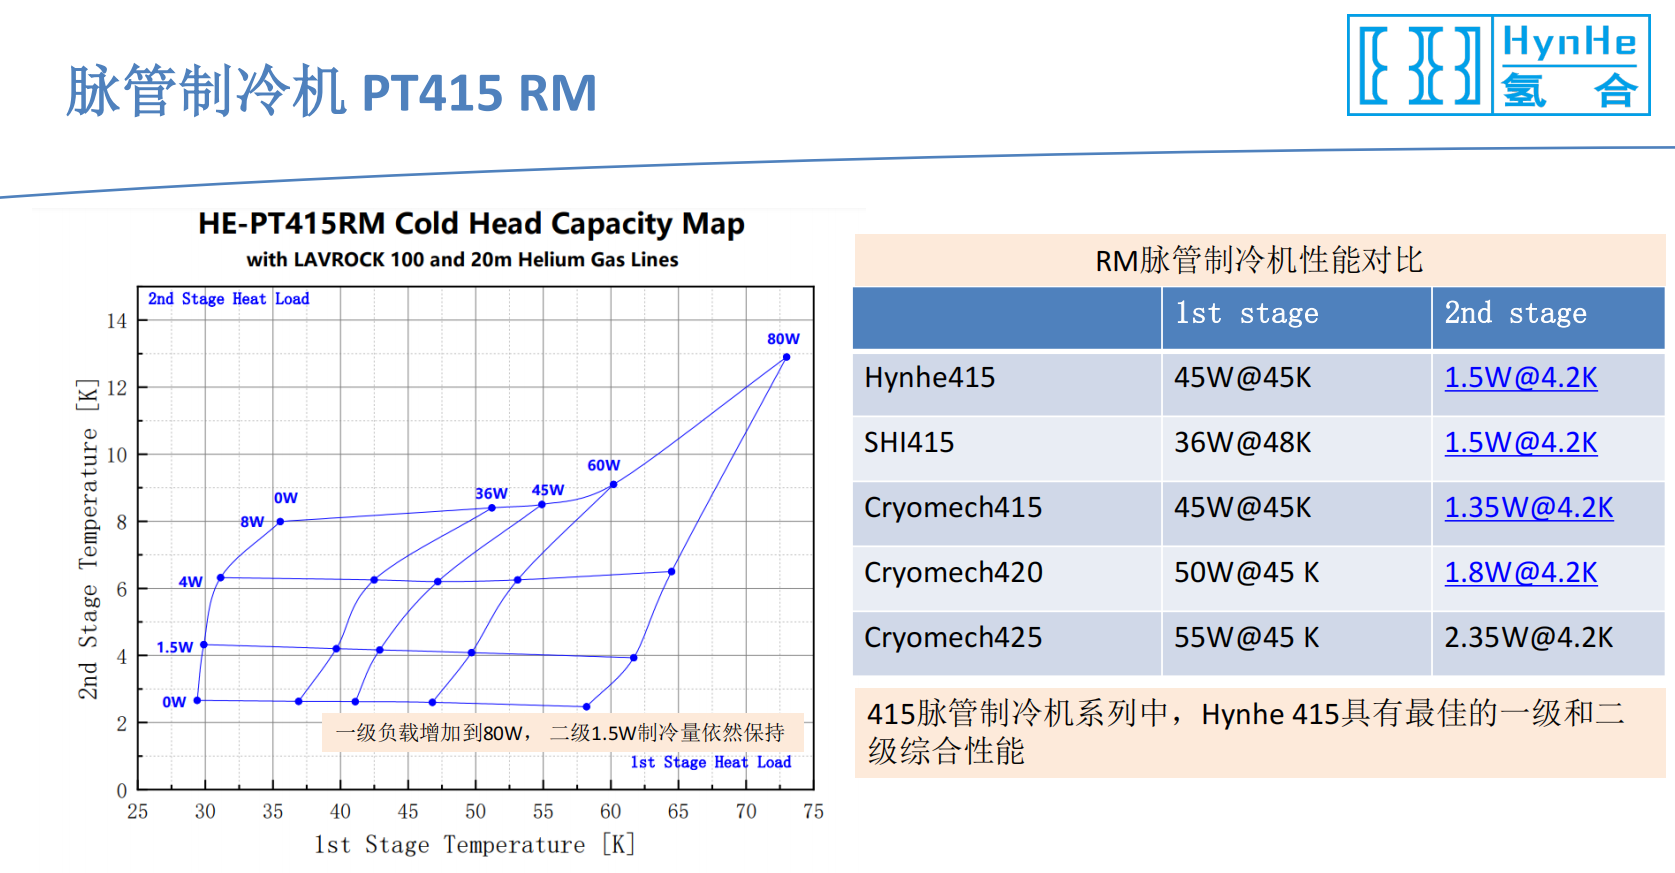This screenshot has width=1675, height=873.
Task: Click the "45W" curve label on the chart
Action: click(x=548, y=490)
